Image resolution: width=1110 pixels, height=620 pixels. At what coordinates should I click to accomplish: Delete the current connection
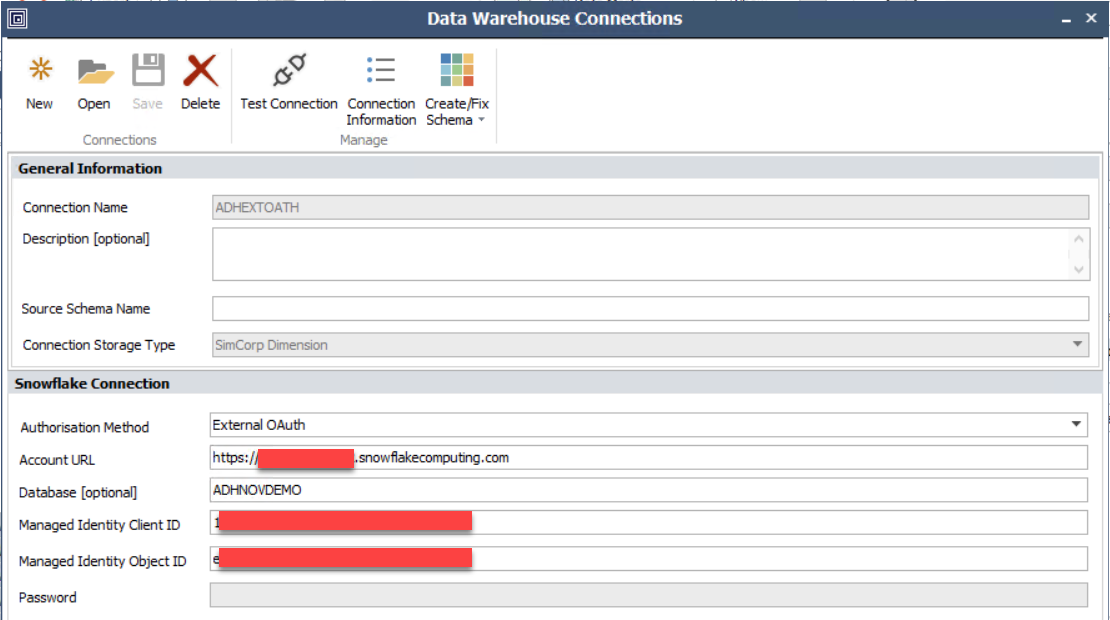200,83
